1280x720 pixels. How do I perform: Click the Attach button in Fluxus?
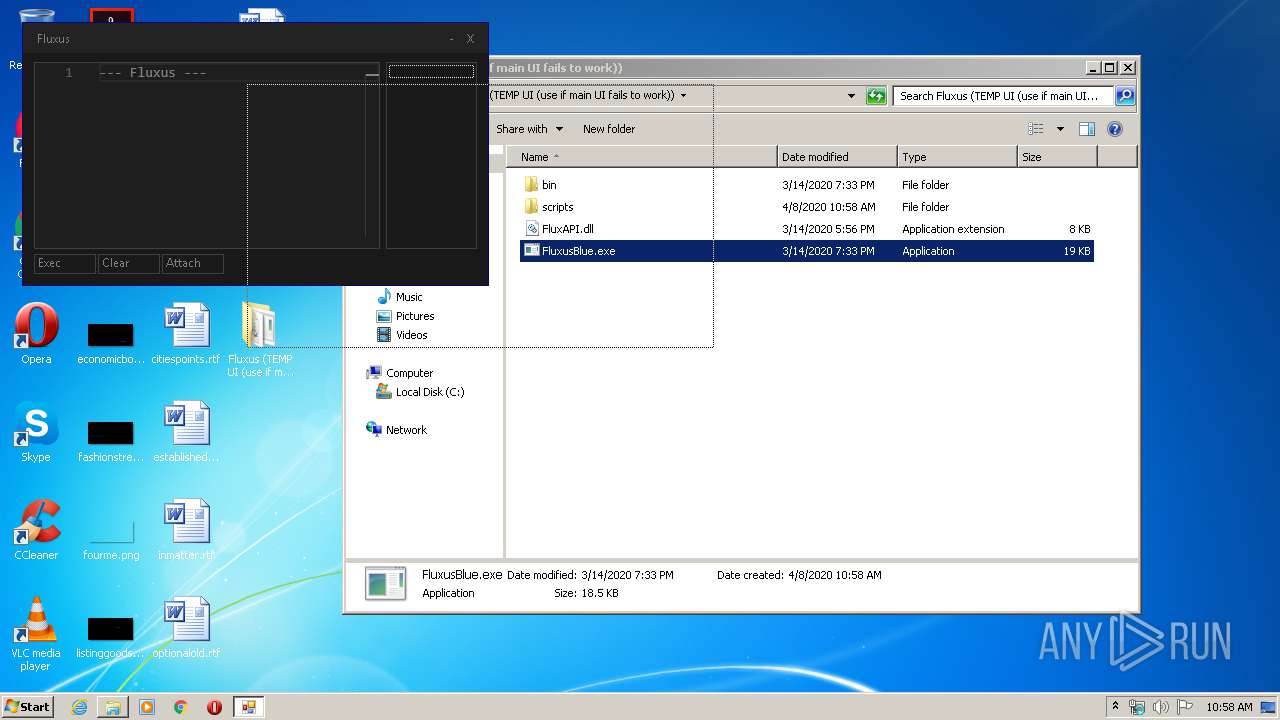point(193,263)
